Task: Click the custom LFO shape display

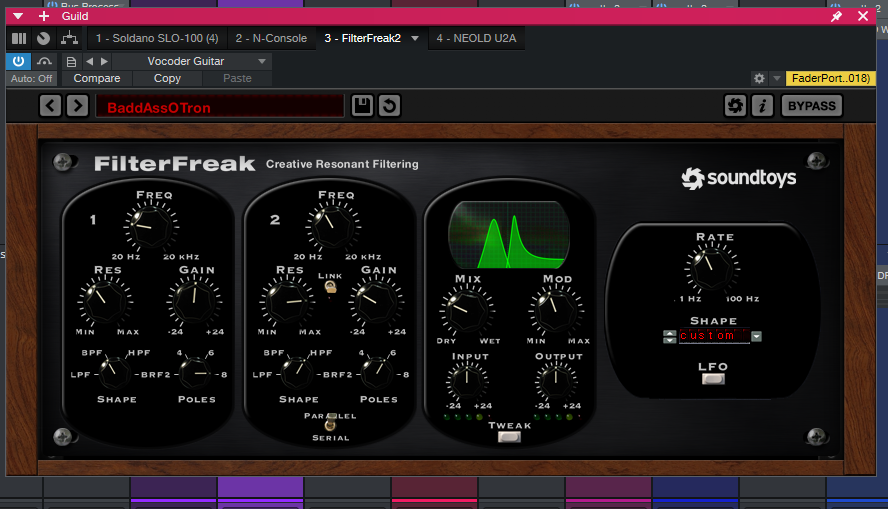Action: [x=714, y=336]
